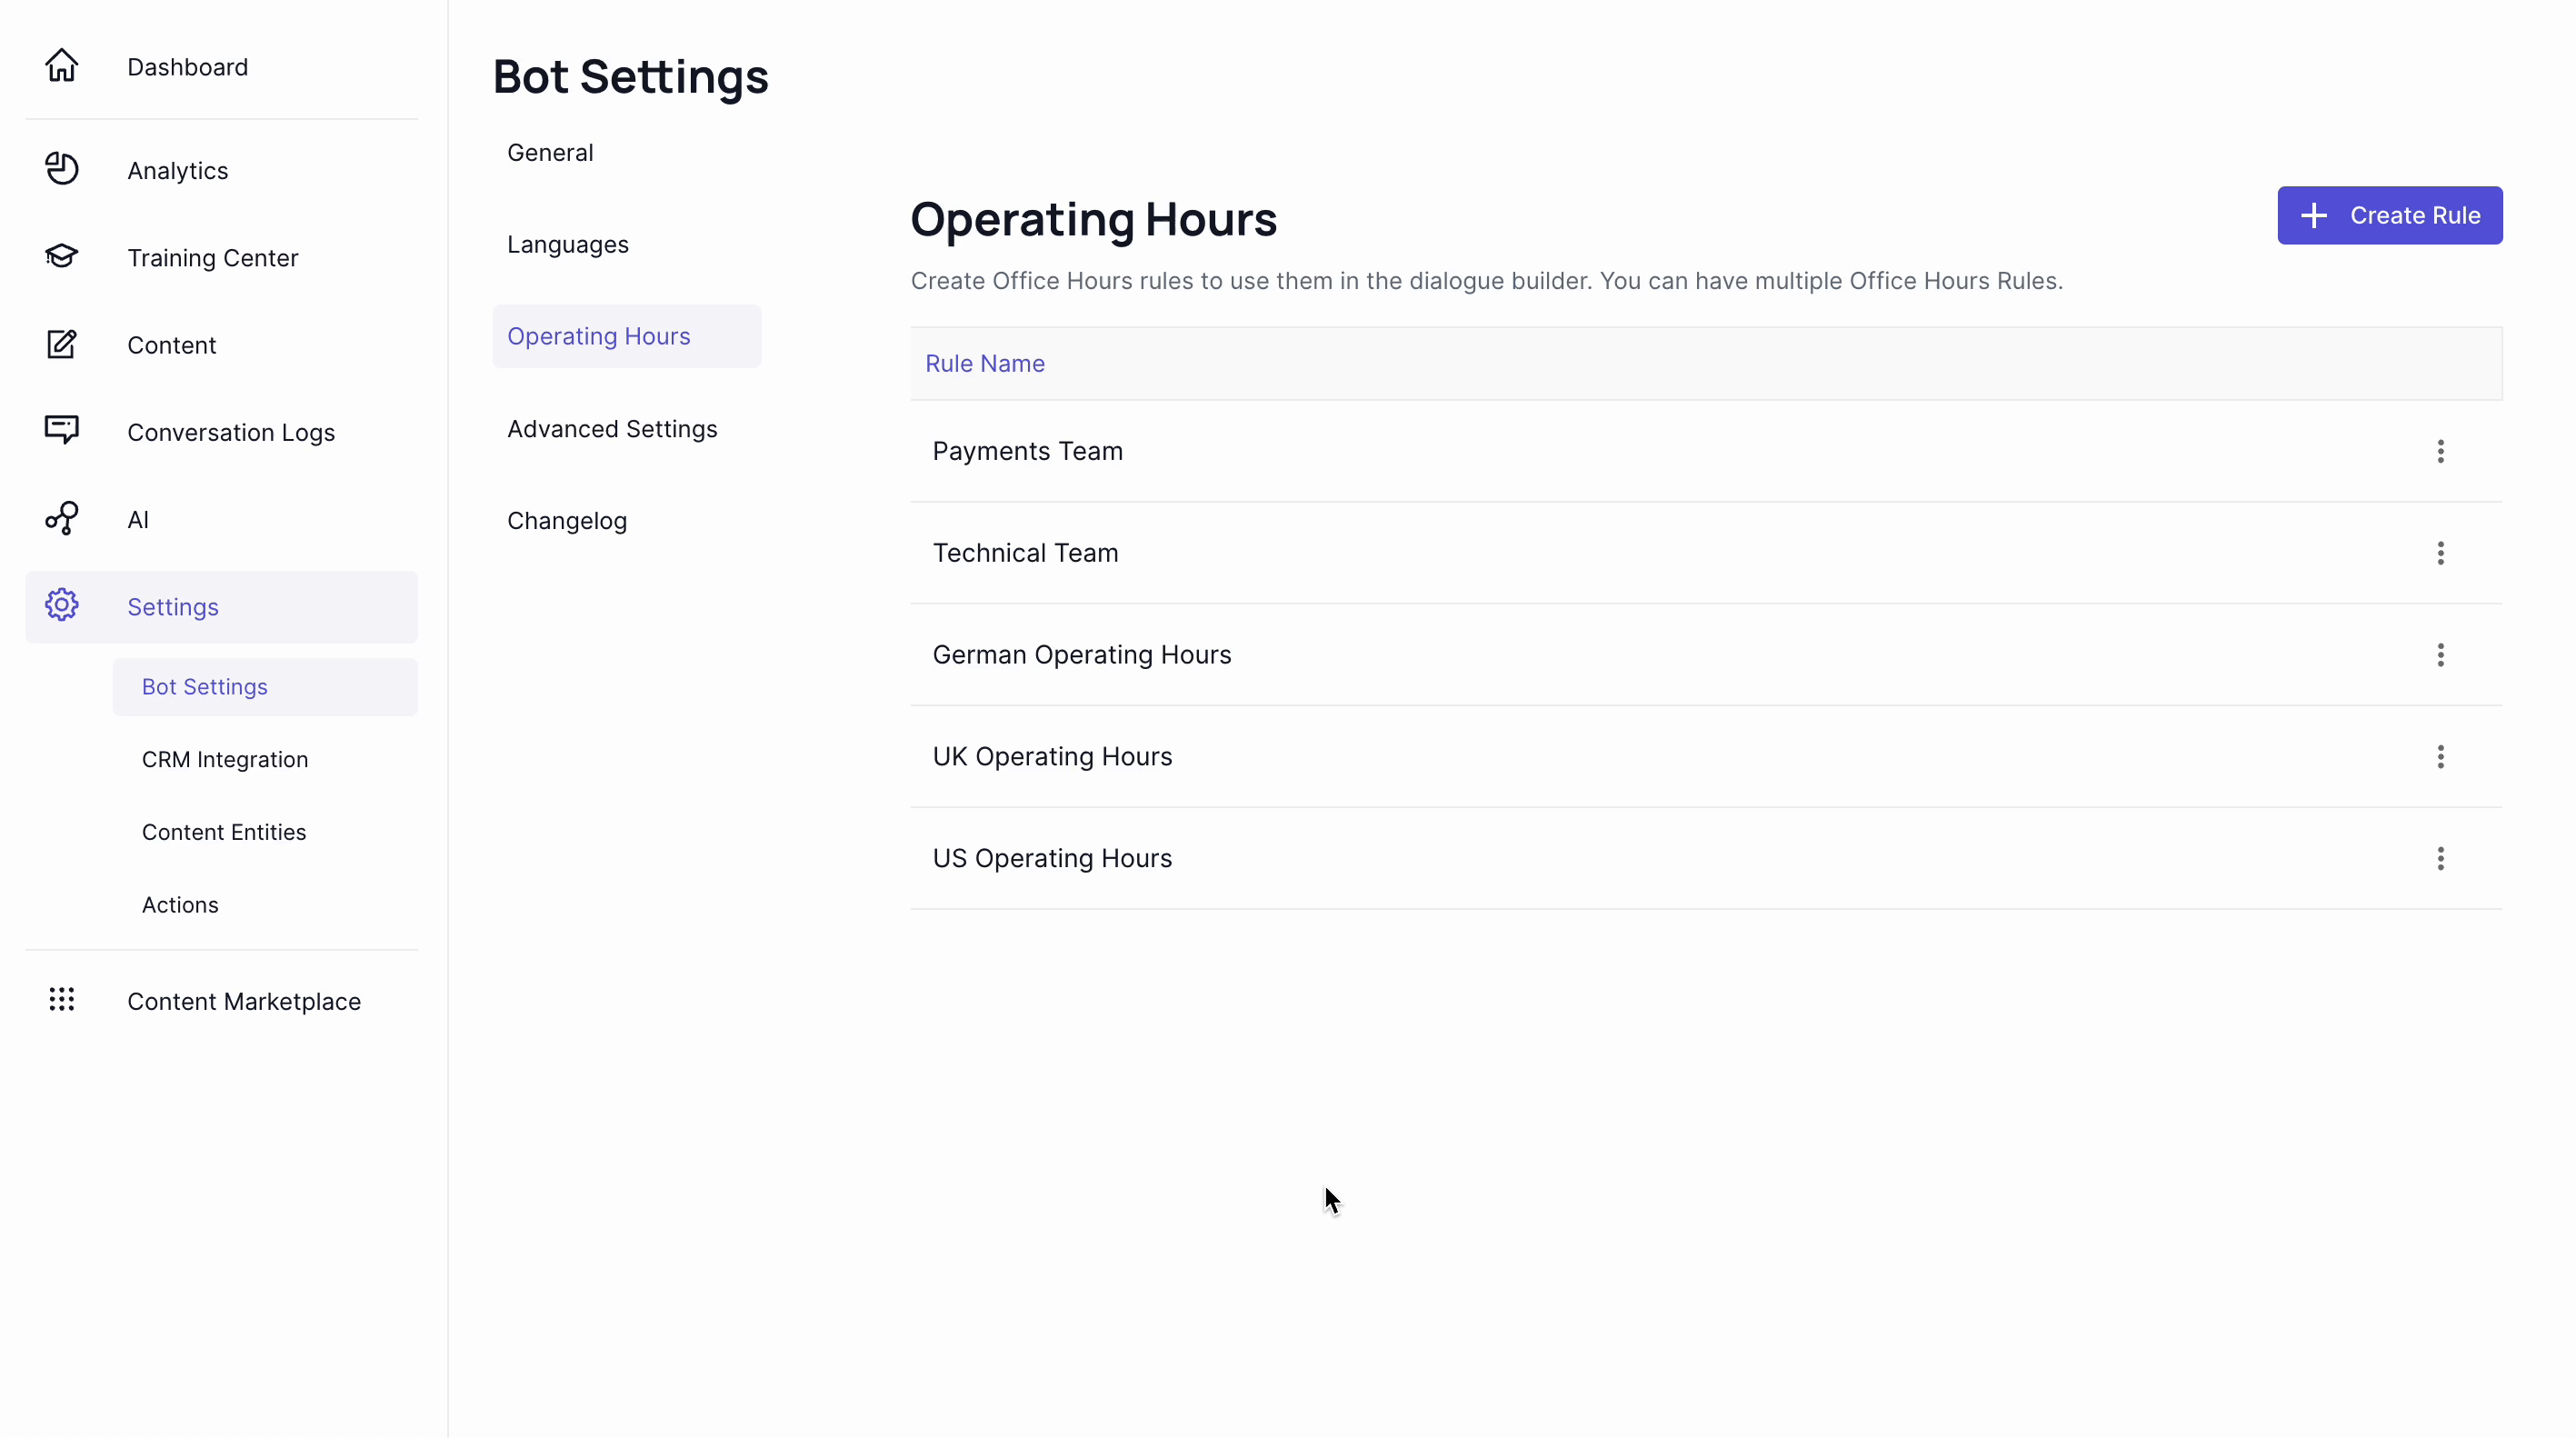
Task: Click Rule Name column header
Action: click(985, 363)
